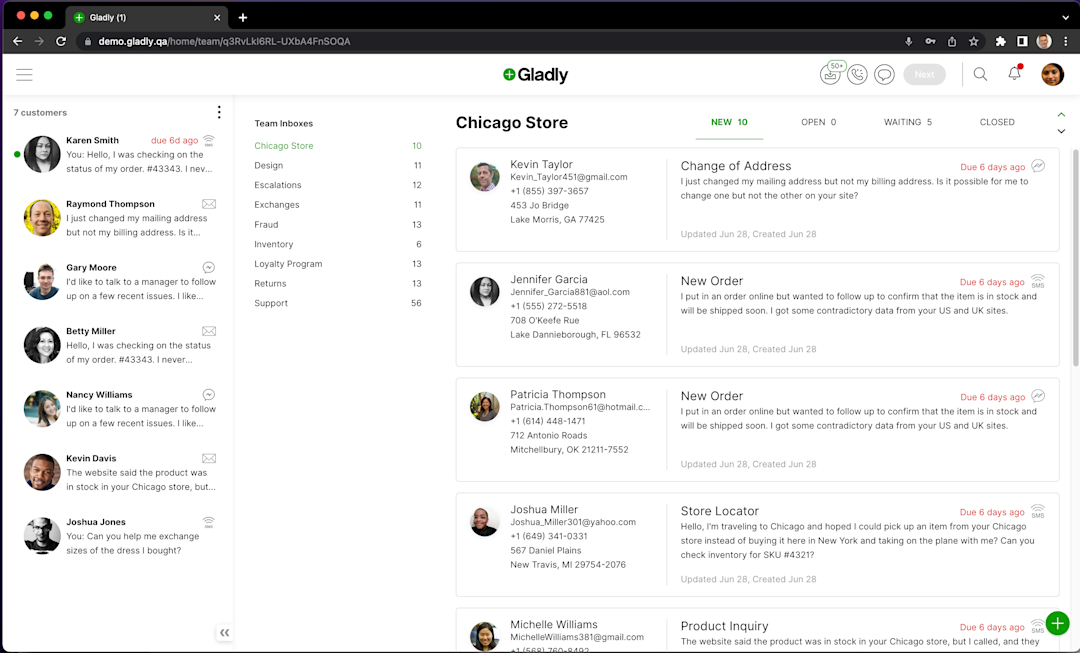Screen dimensions: 1080x653
Task: Select the Returns inbox
Action: pyautogui.click(x=338, y=283)
